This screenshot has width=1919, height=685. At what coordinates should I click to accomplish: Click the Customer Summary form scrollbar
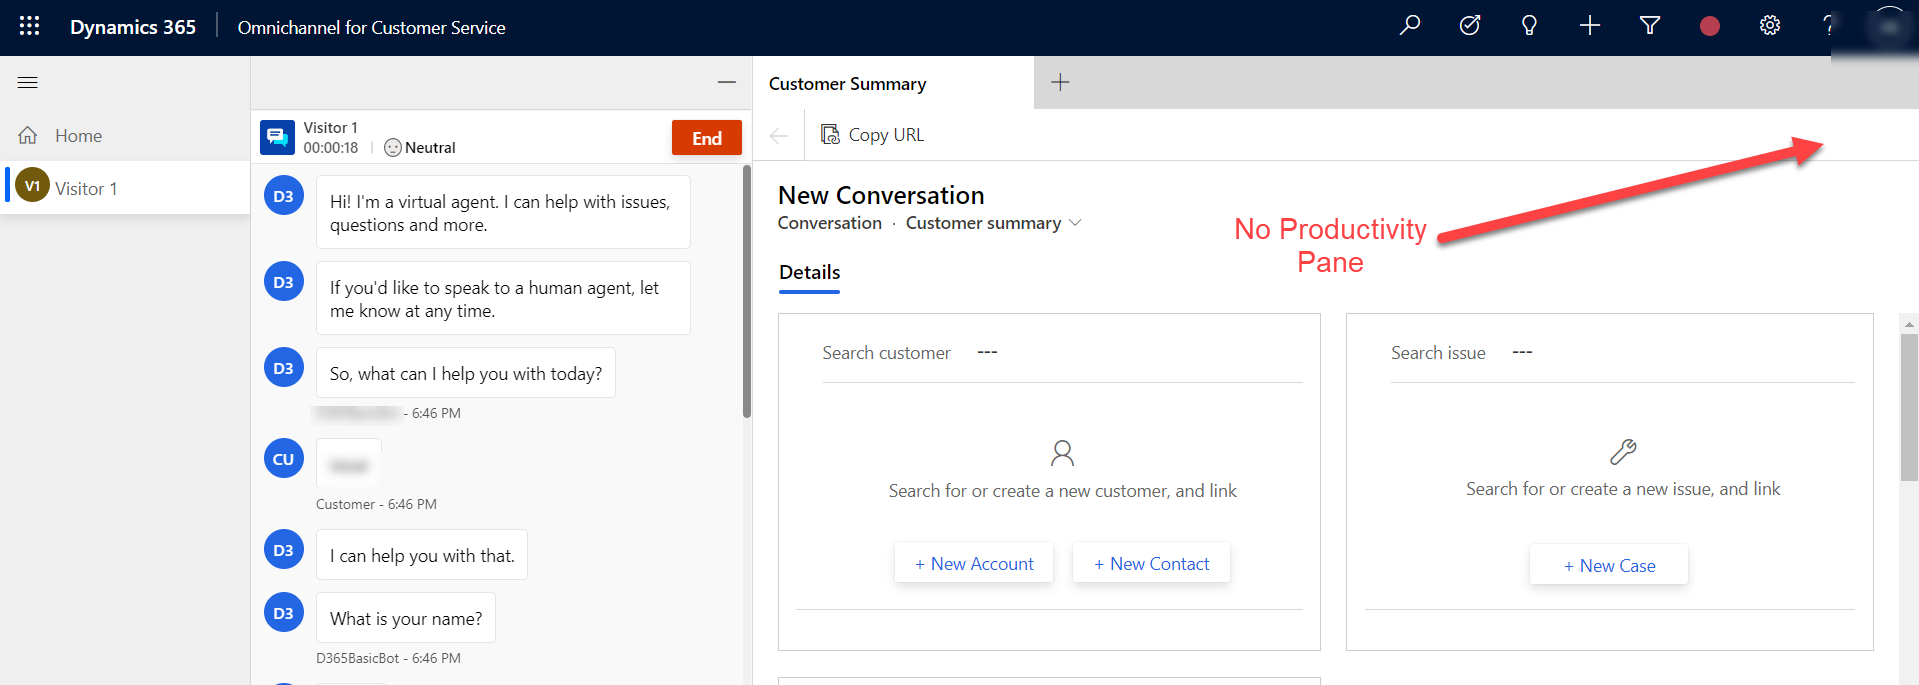pos(1909,408)
